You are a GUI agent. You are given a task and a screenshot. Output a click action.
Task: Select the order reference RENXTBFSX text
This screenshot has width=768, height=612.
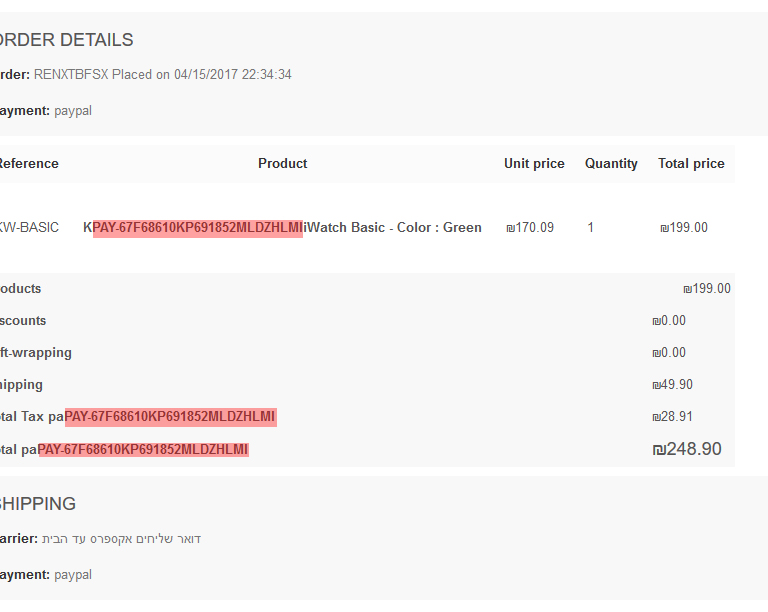[71, 74]
